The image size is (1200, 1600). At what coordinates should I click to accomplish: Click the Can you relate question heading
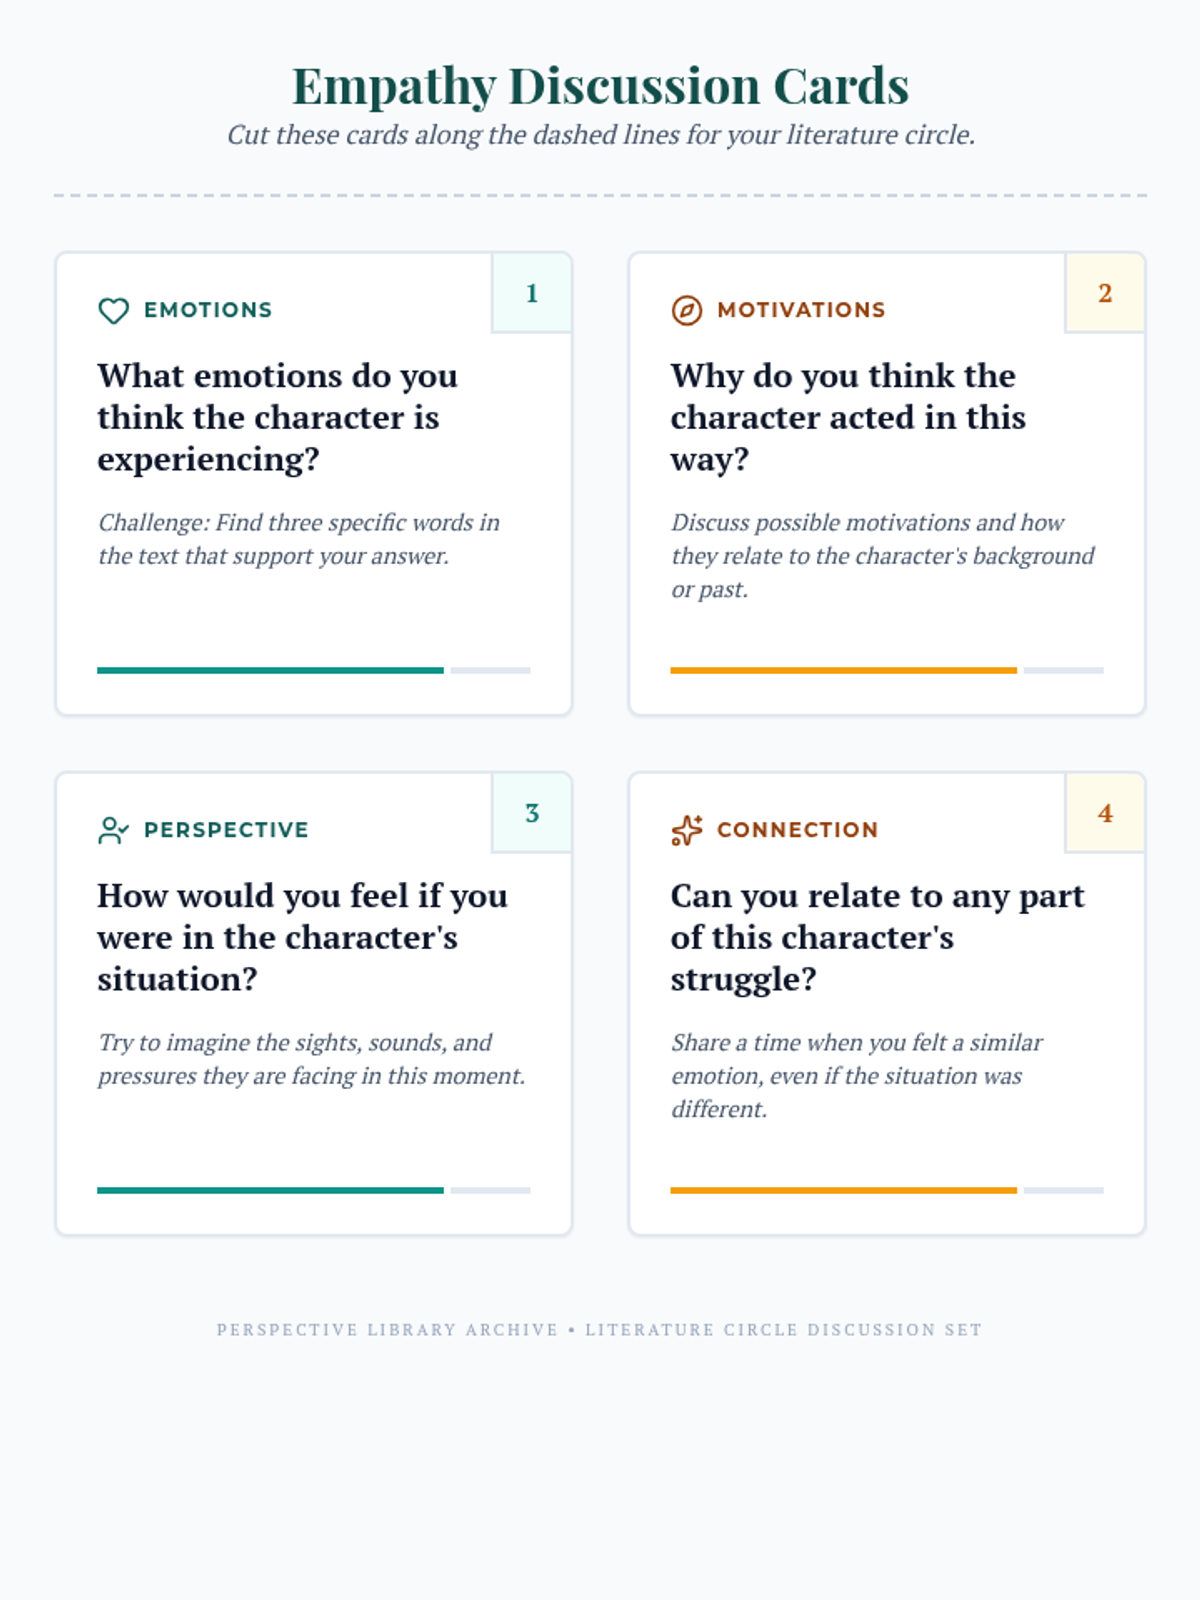[x=877, y=937]
